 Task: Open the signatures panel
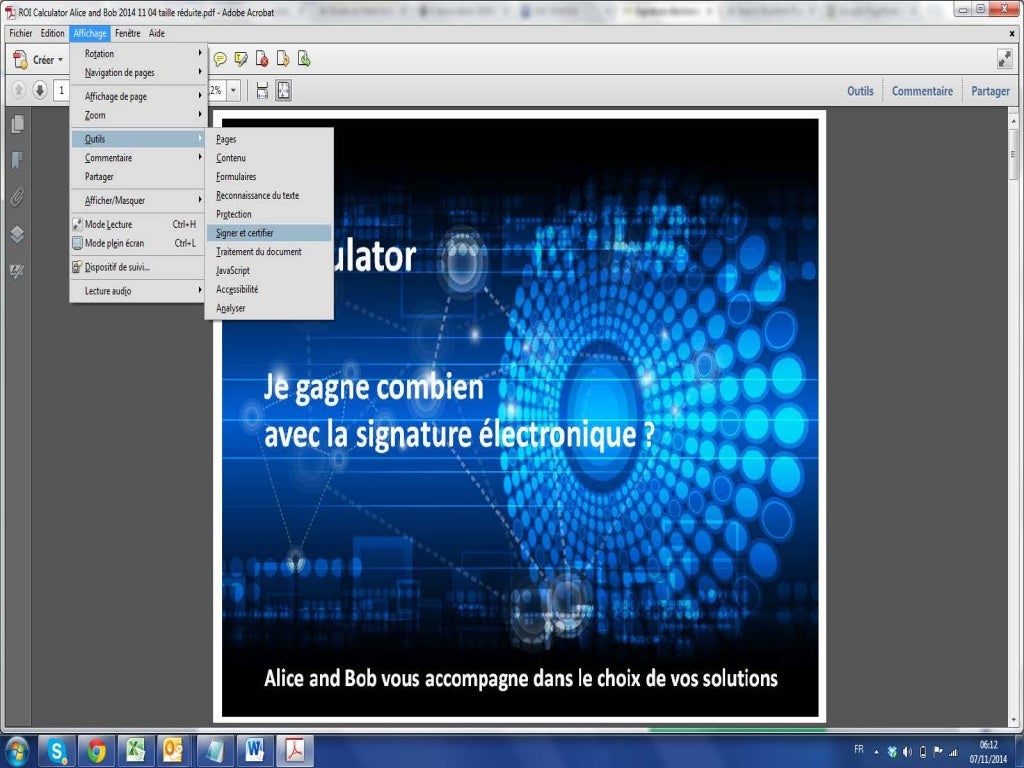click(18, 270)
